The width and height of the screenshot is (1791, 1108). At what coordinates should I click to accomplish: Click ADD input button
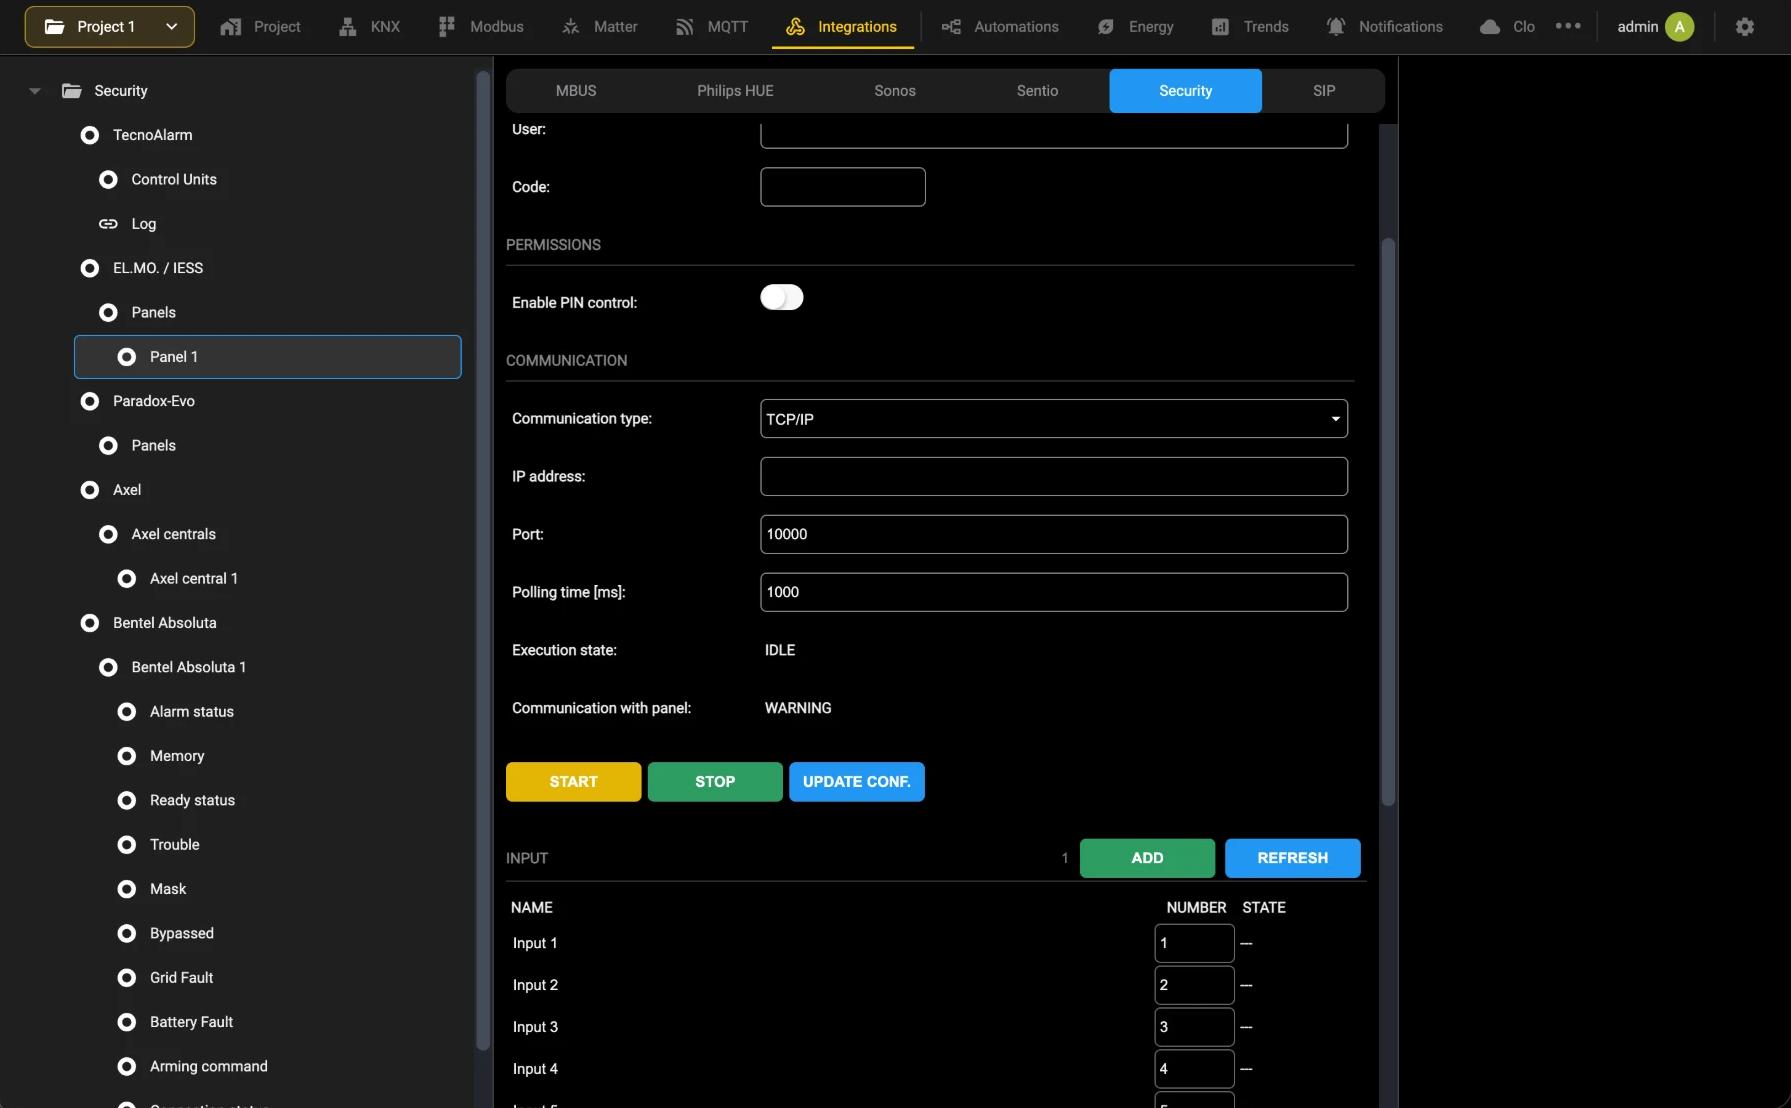point(1147,858)
